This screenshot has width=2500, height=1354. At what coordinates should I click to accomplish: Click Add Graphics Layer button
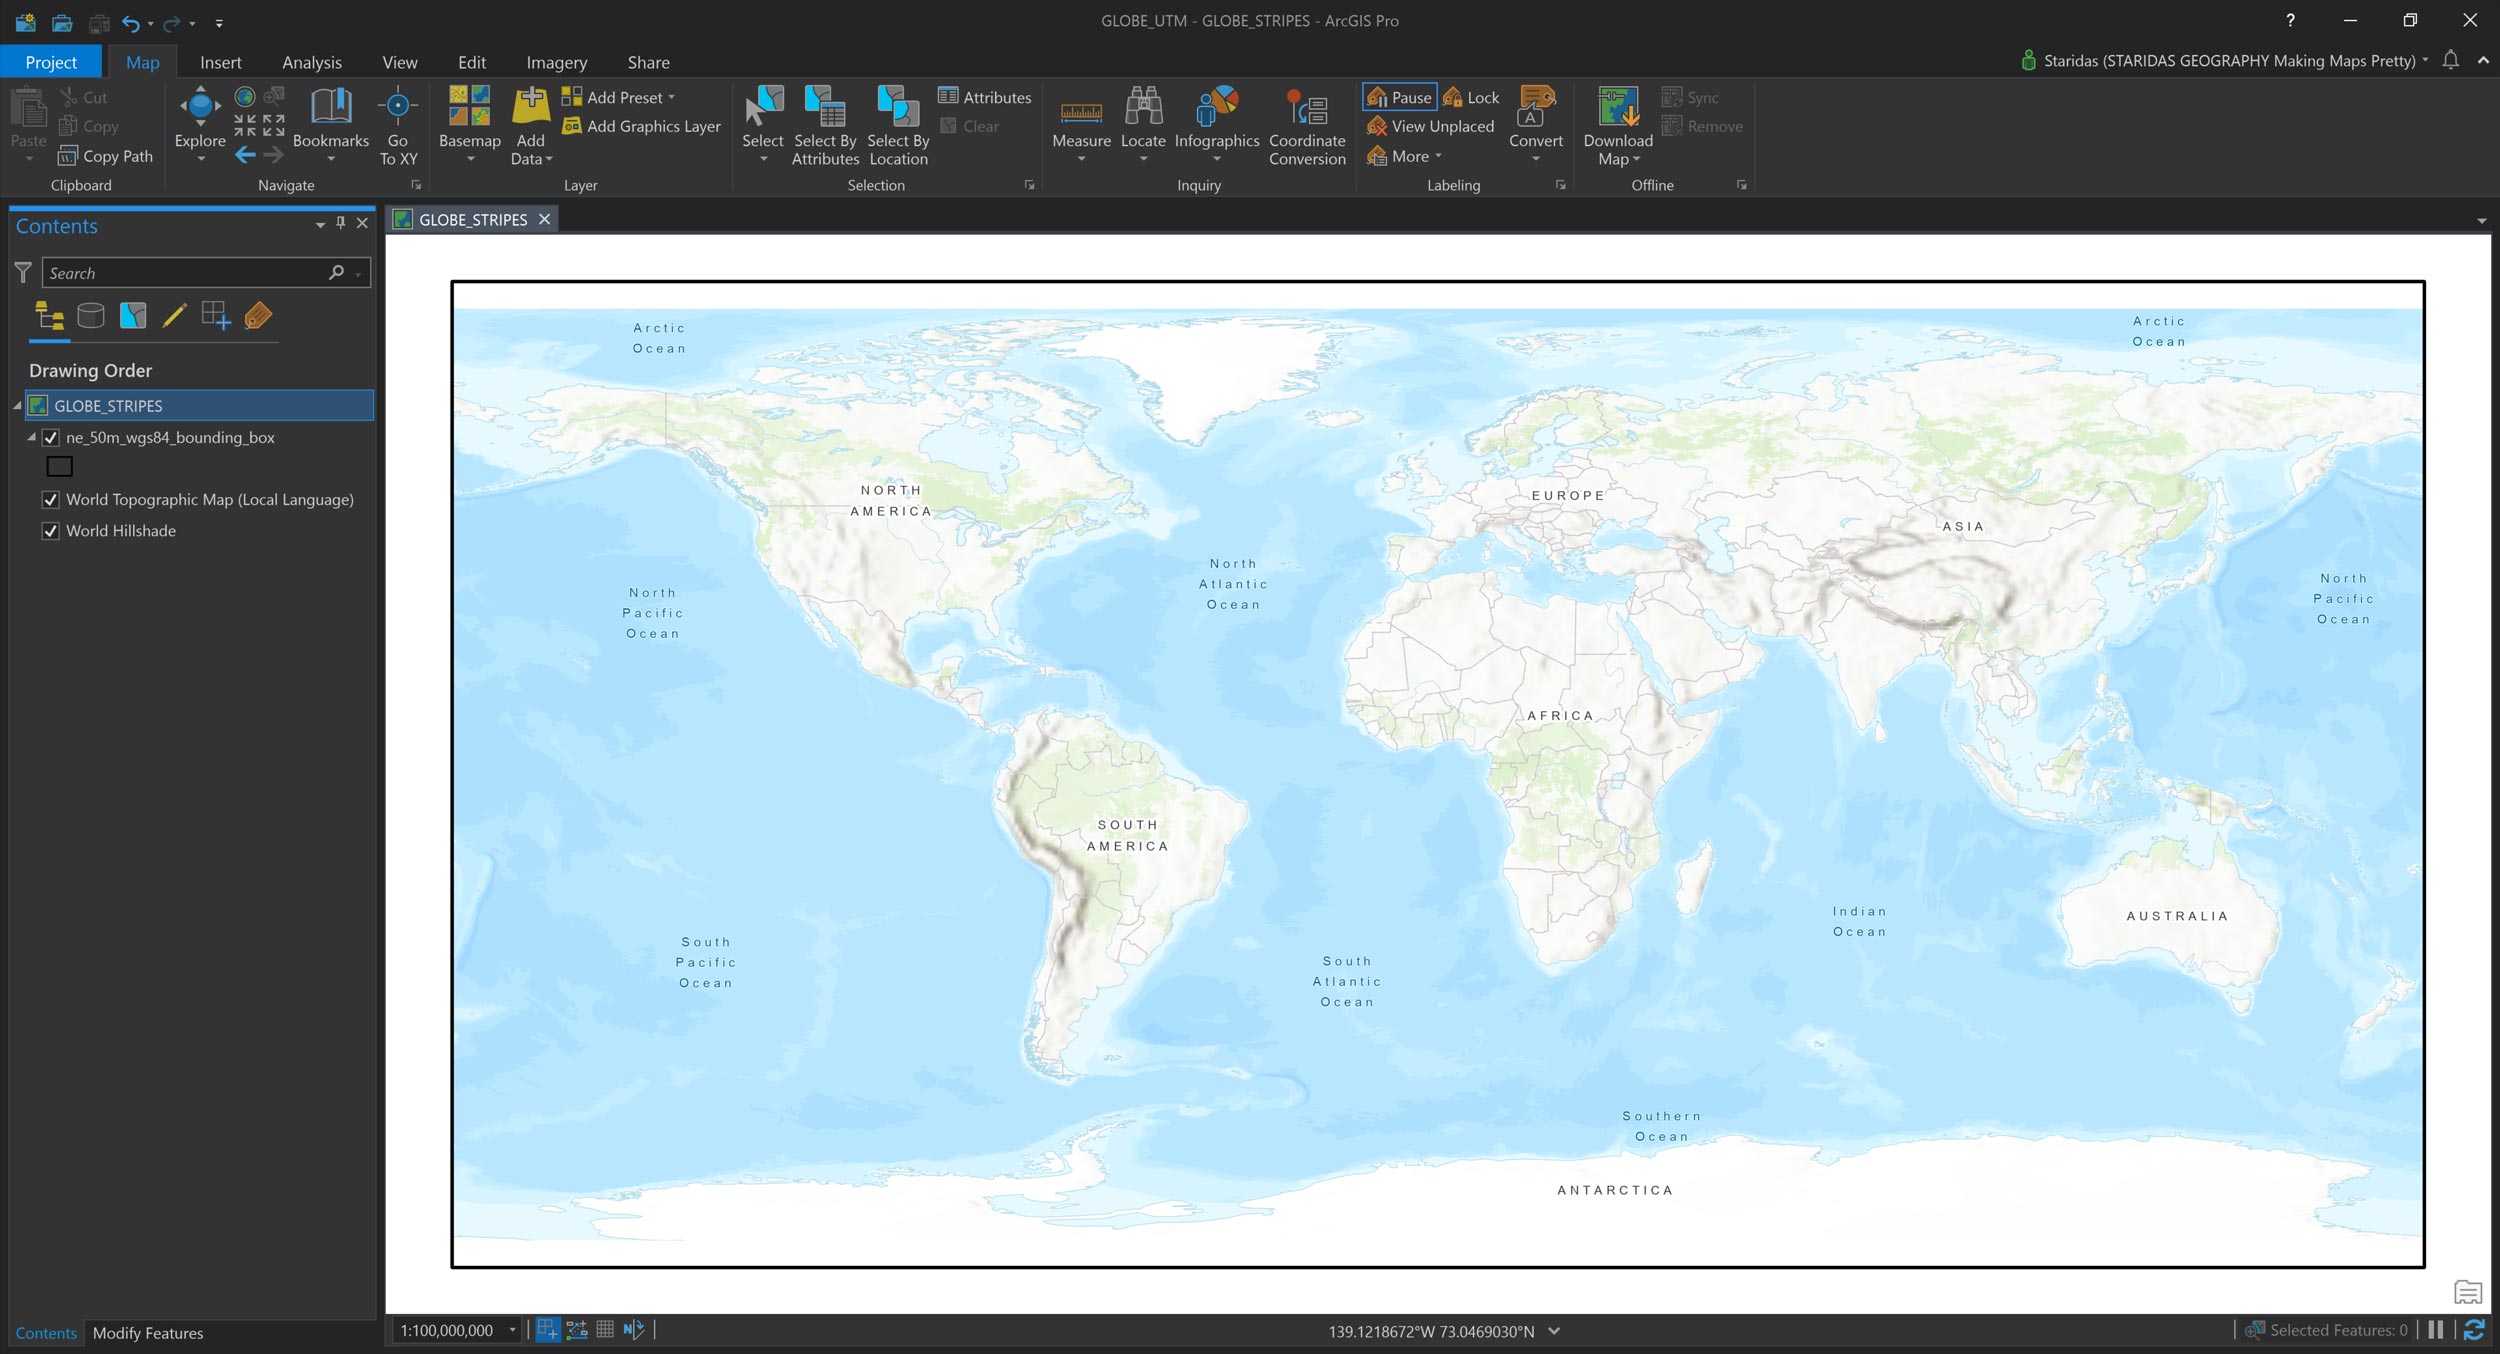(x=641, y=126)
